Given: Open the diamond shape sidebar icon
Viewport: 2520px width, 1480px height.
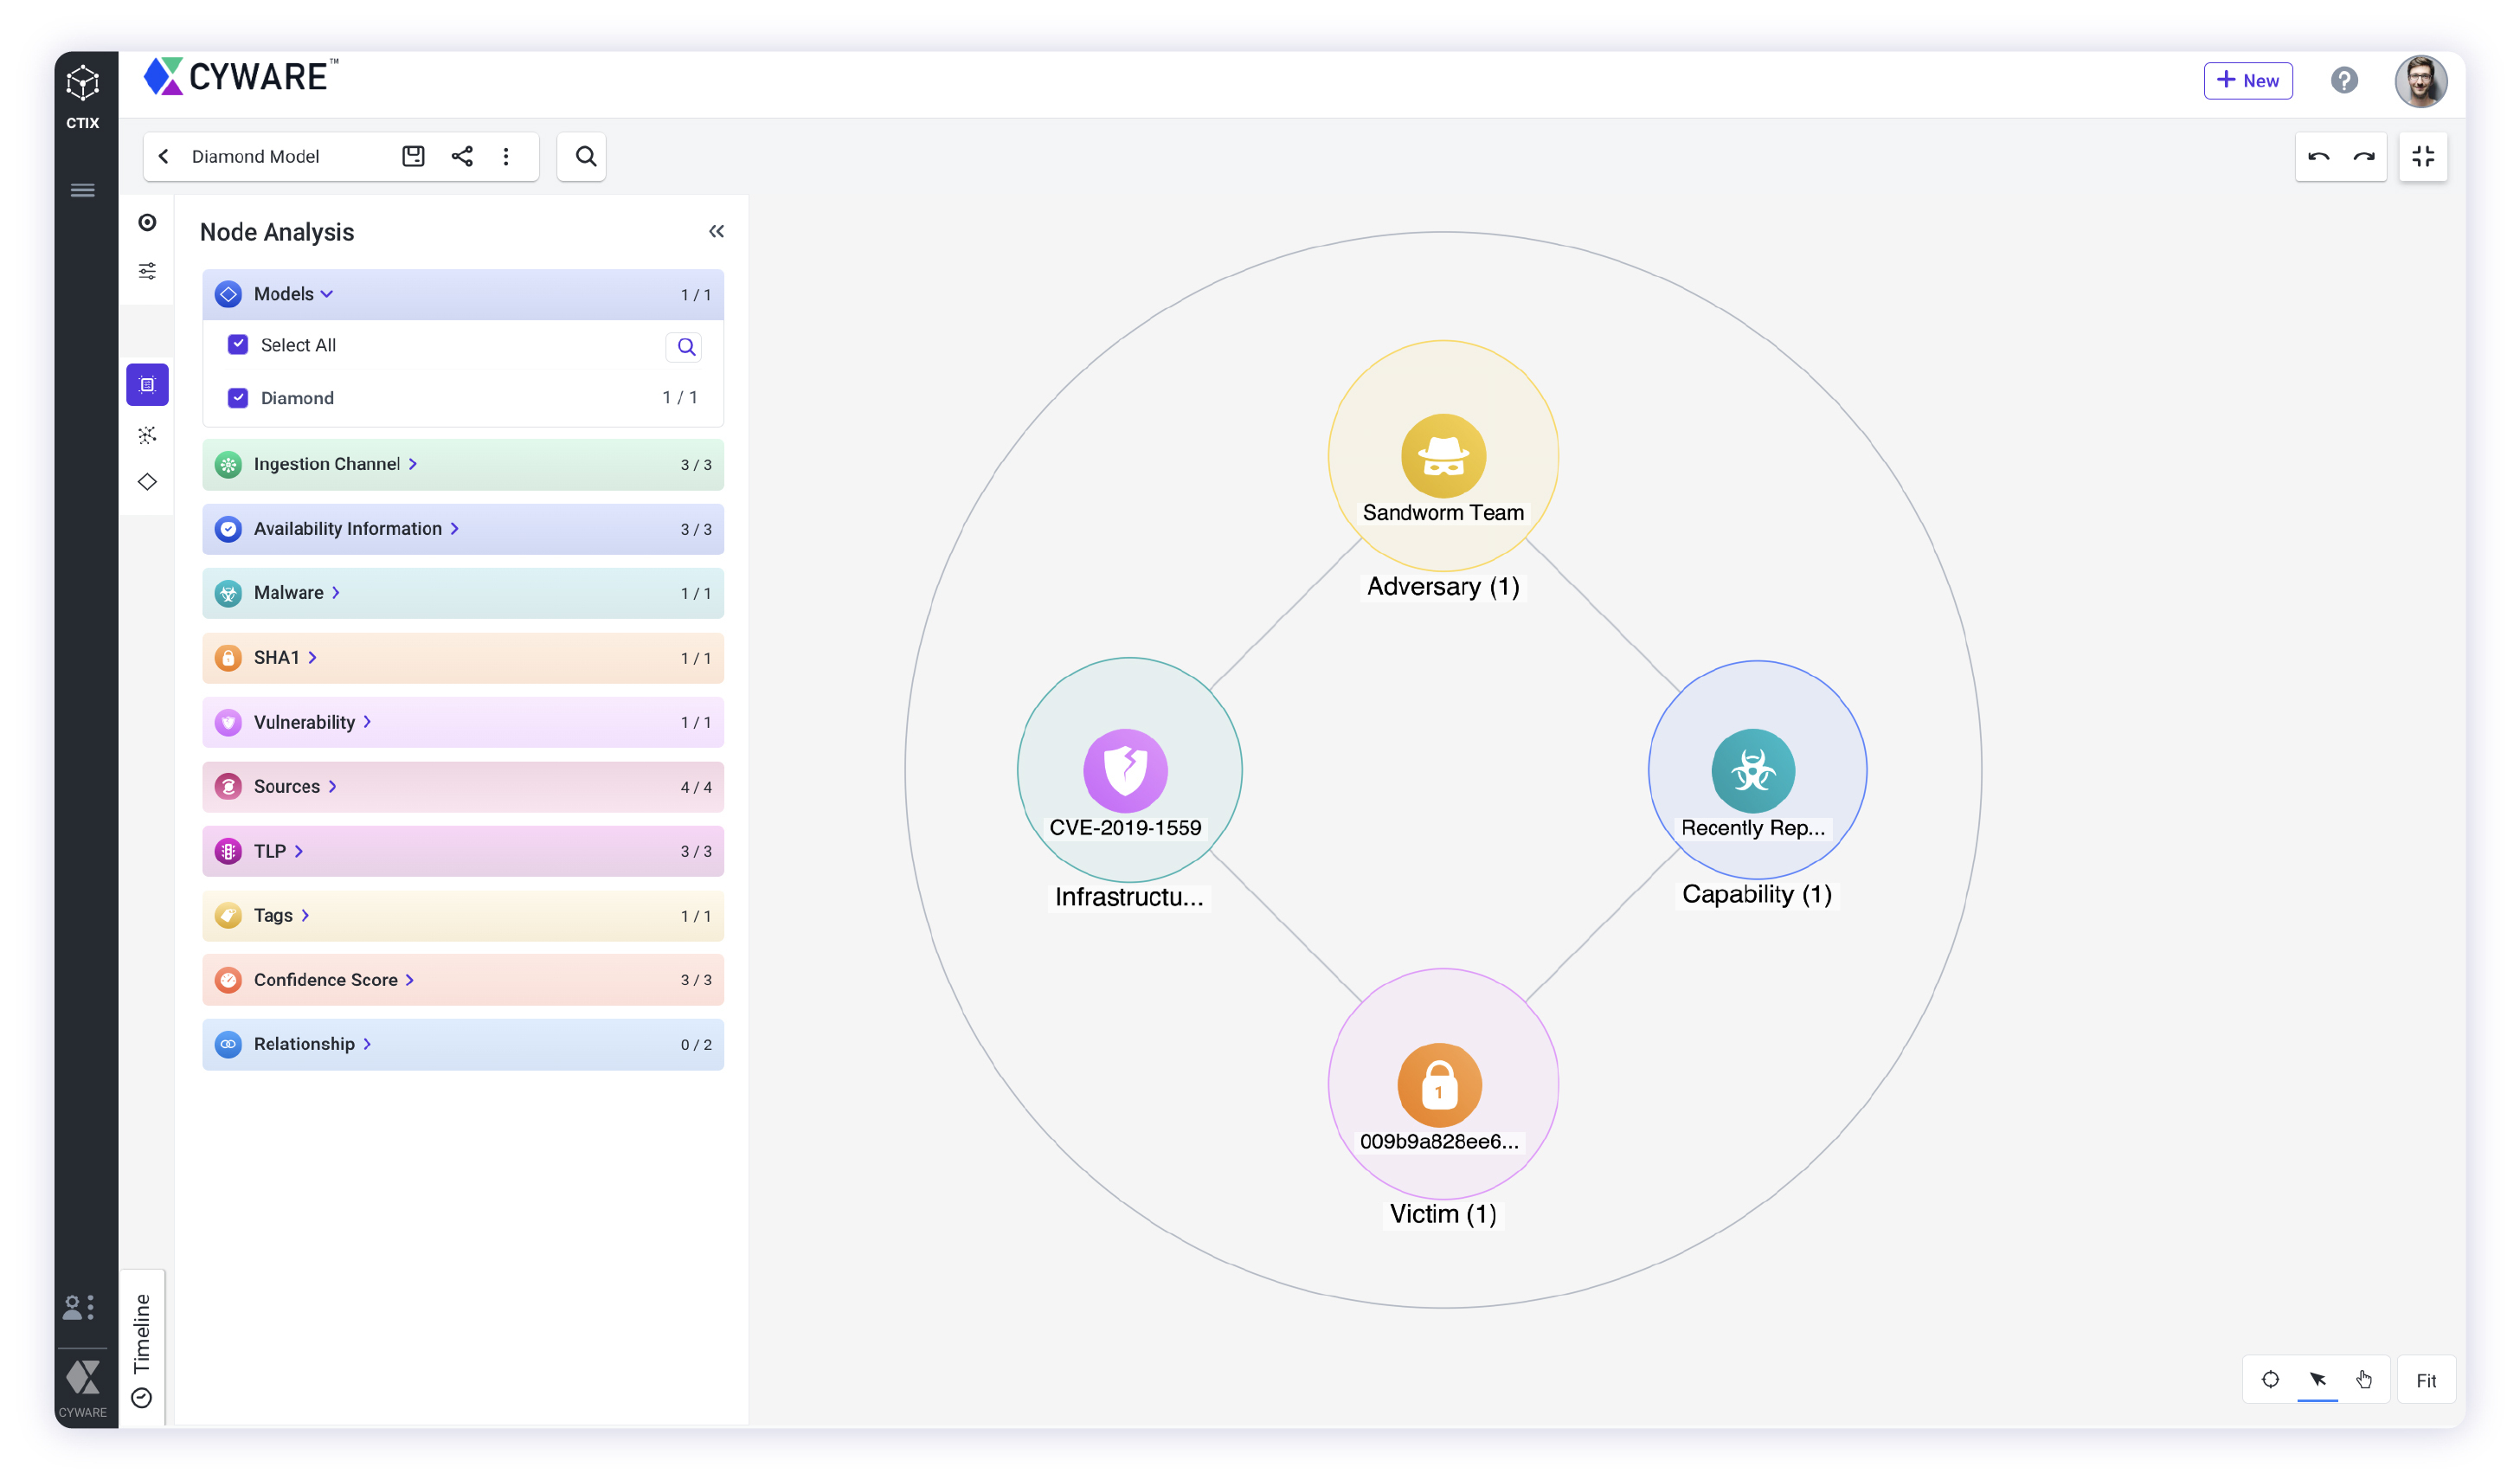Looking at the screenshot, I should point(147,482).
